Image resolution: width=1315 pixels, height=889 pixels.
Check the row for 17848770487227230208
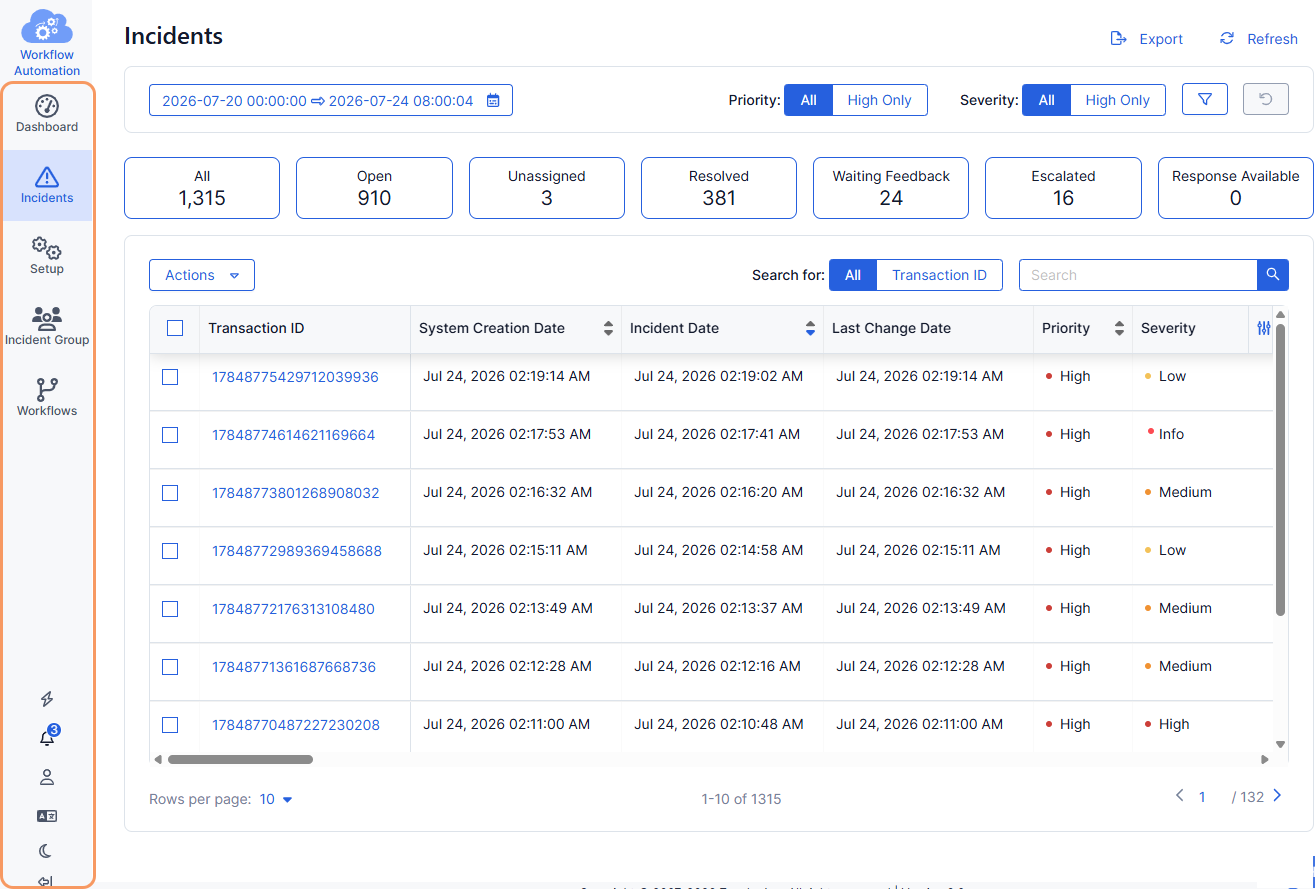point(170,725)
